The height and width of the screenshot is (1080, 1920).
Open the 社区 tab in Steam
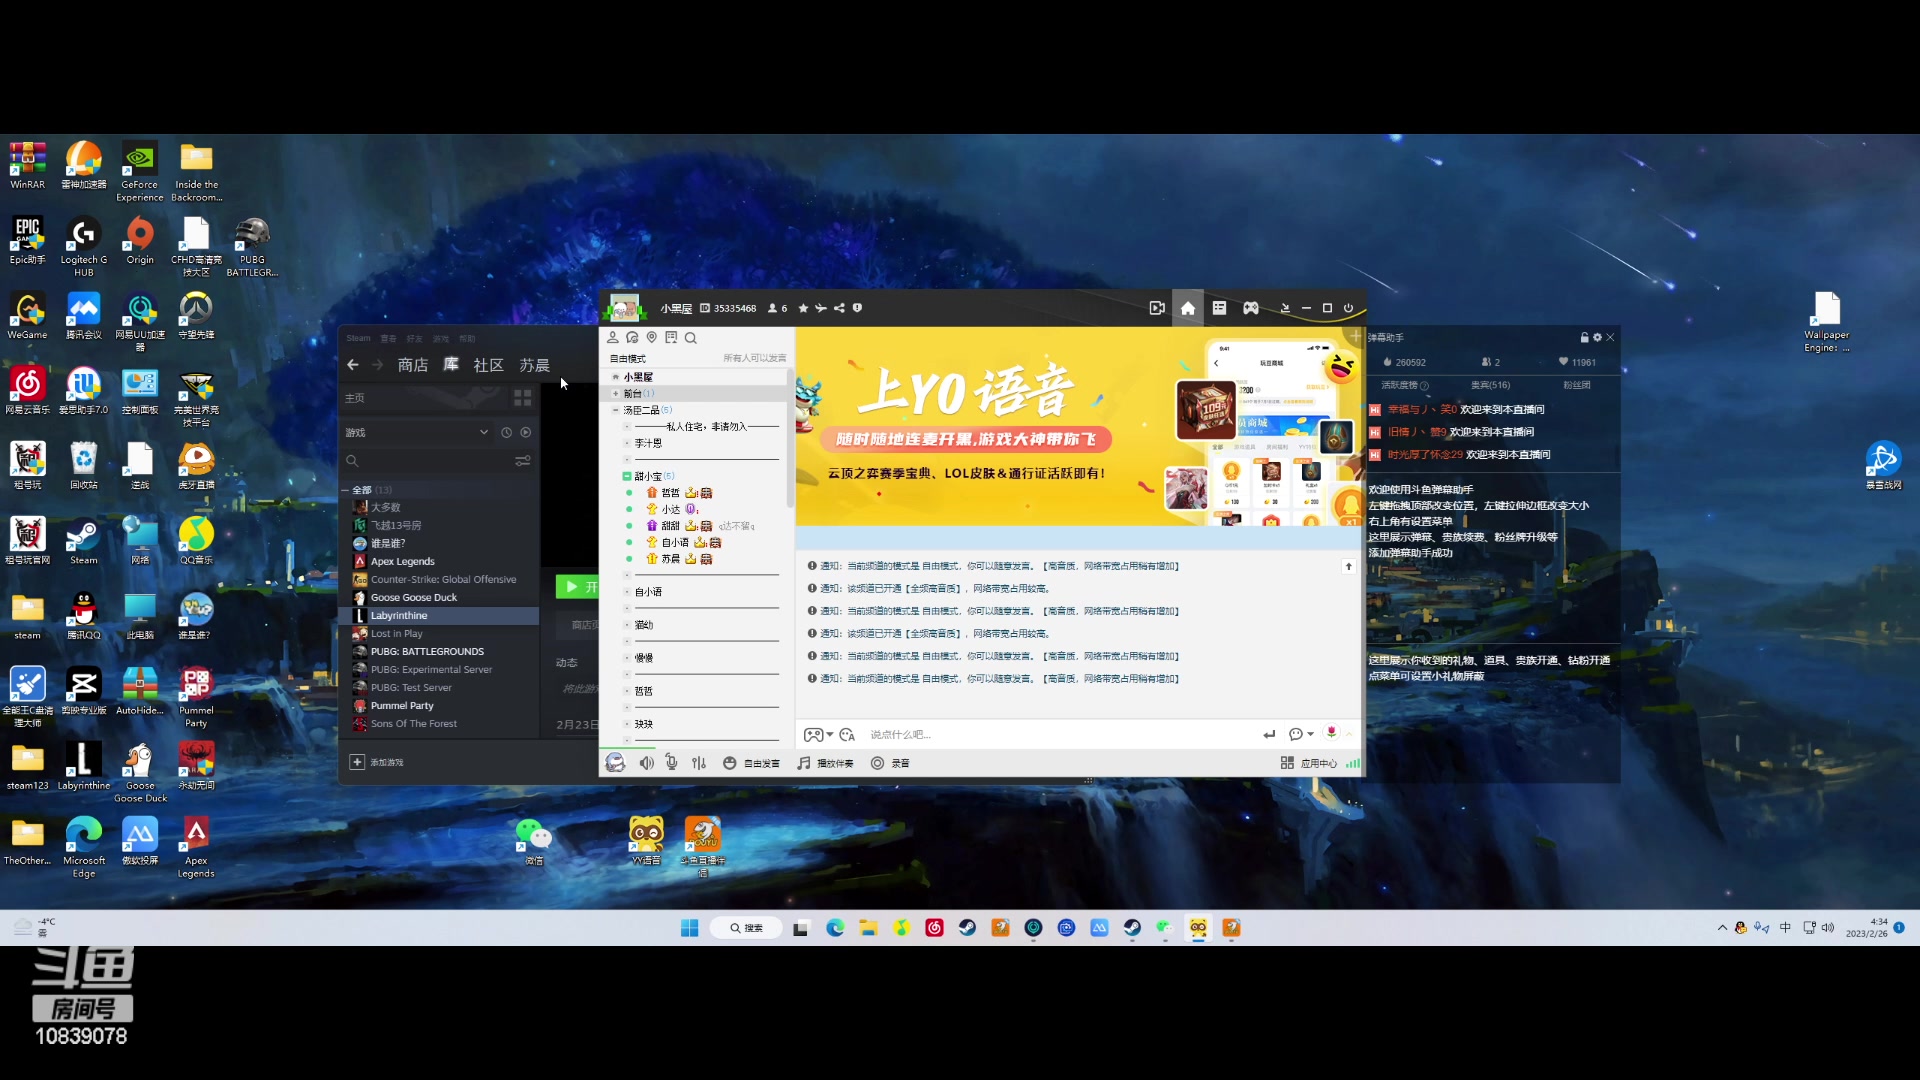(x=488, y=365)
